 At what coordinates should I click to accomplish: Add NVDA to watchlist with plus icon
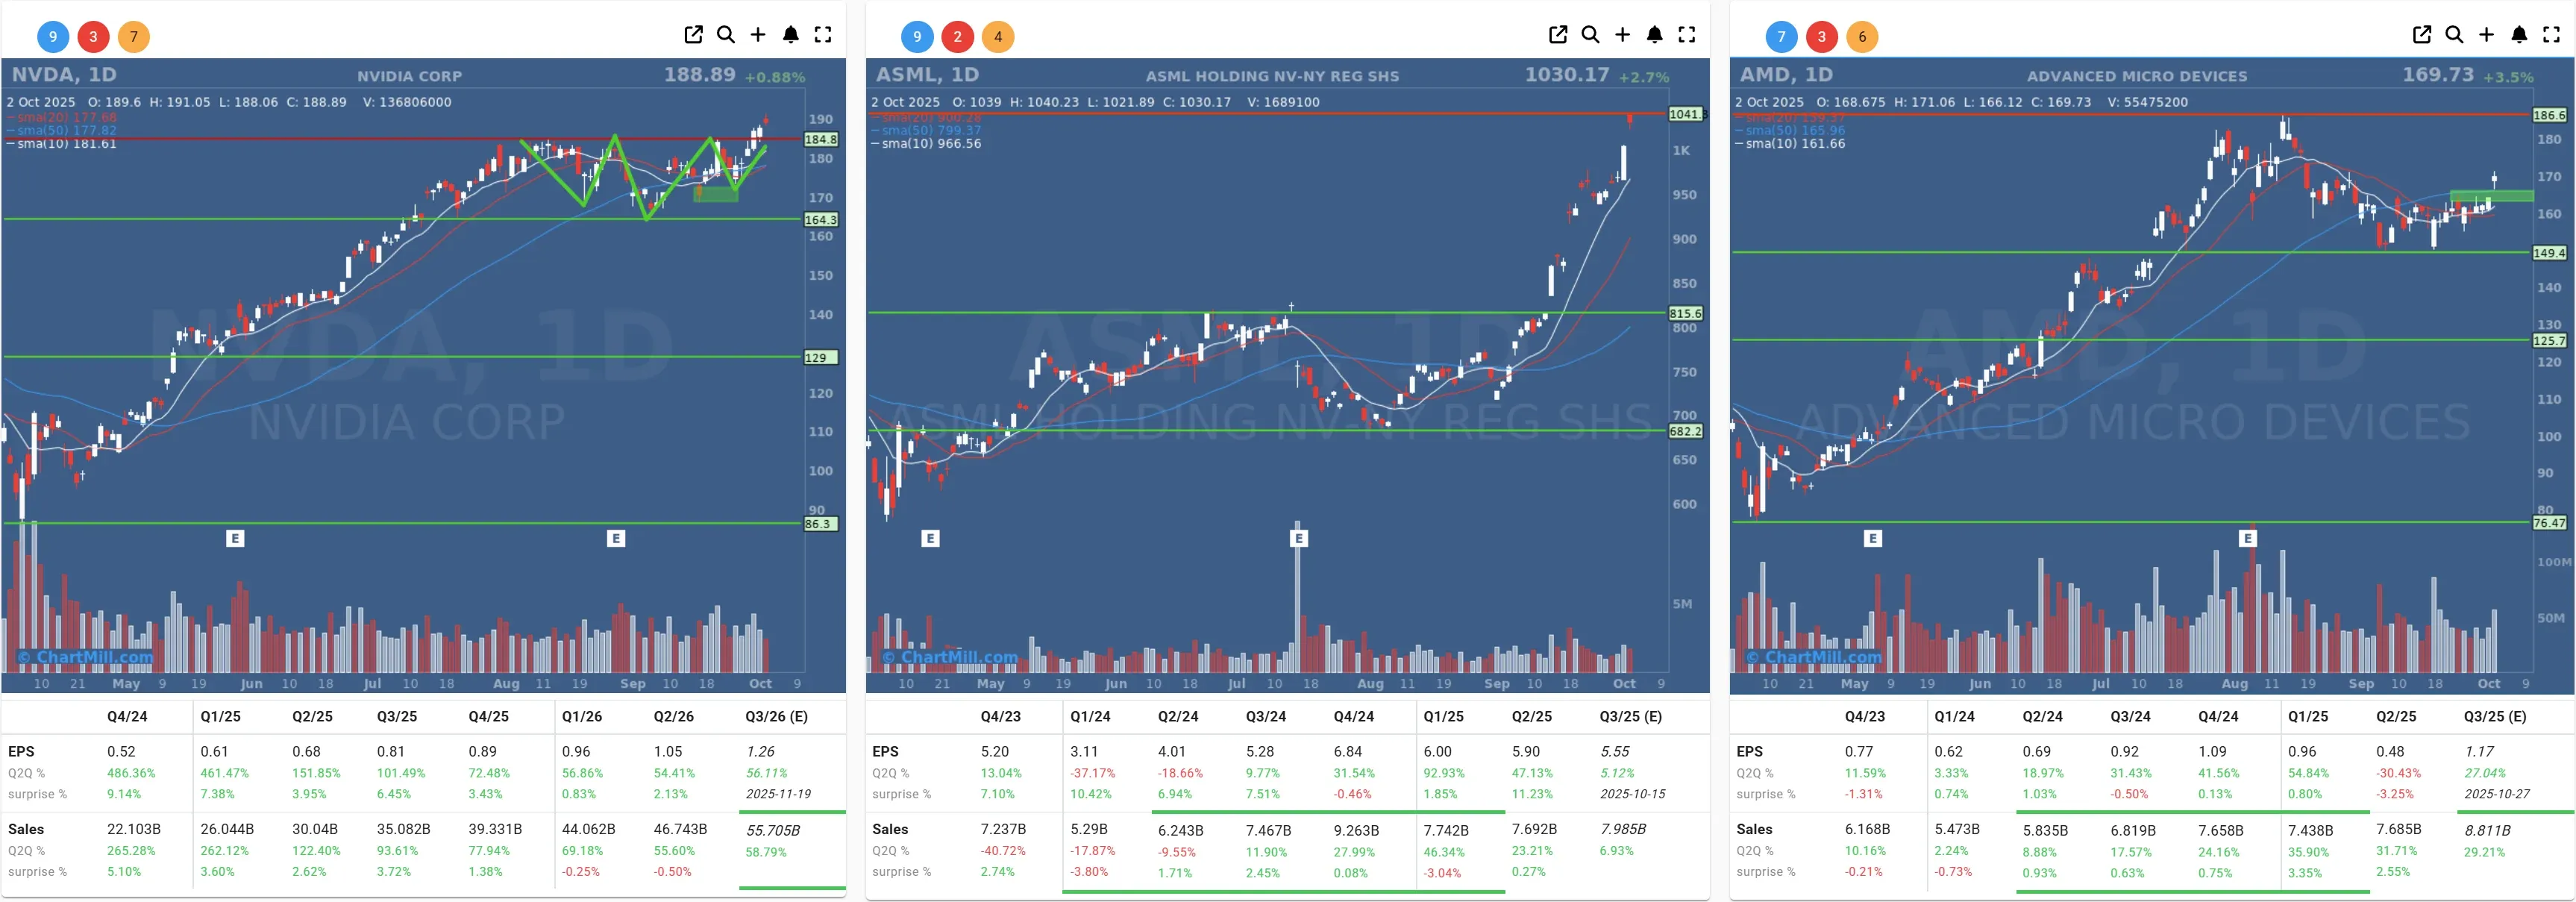tap(758, 35)
